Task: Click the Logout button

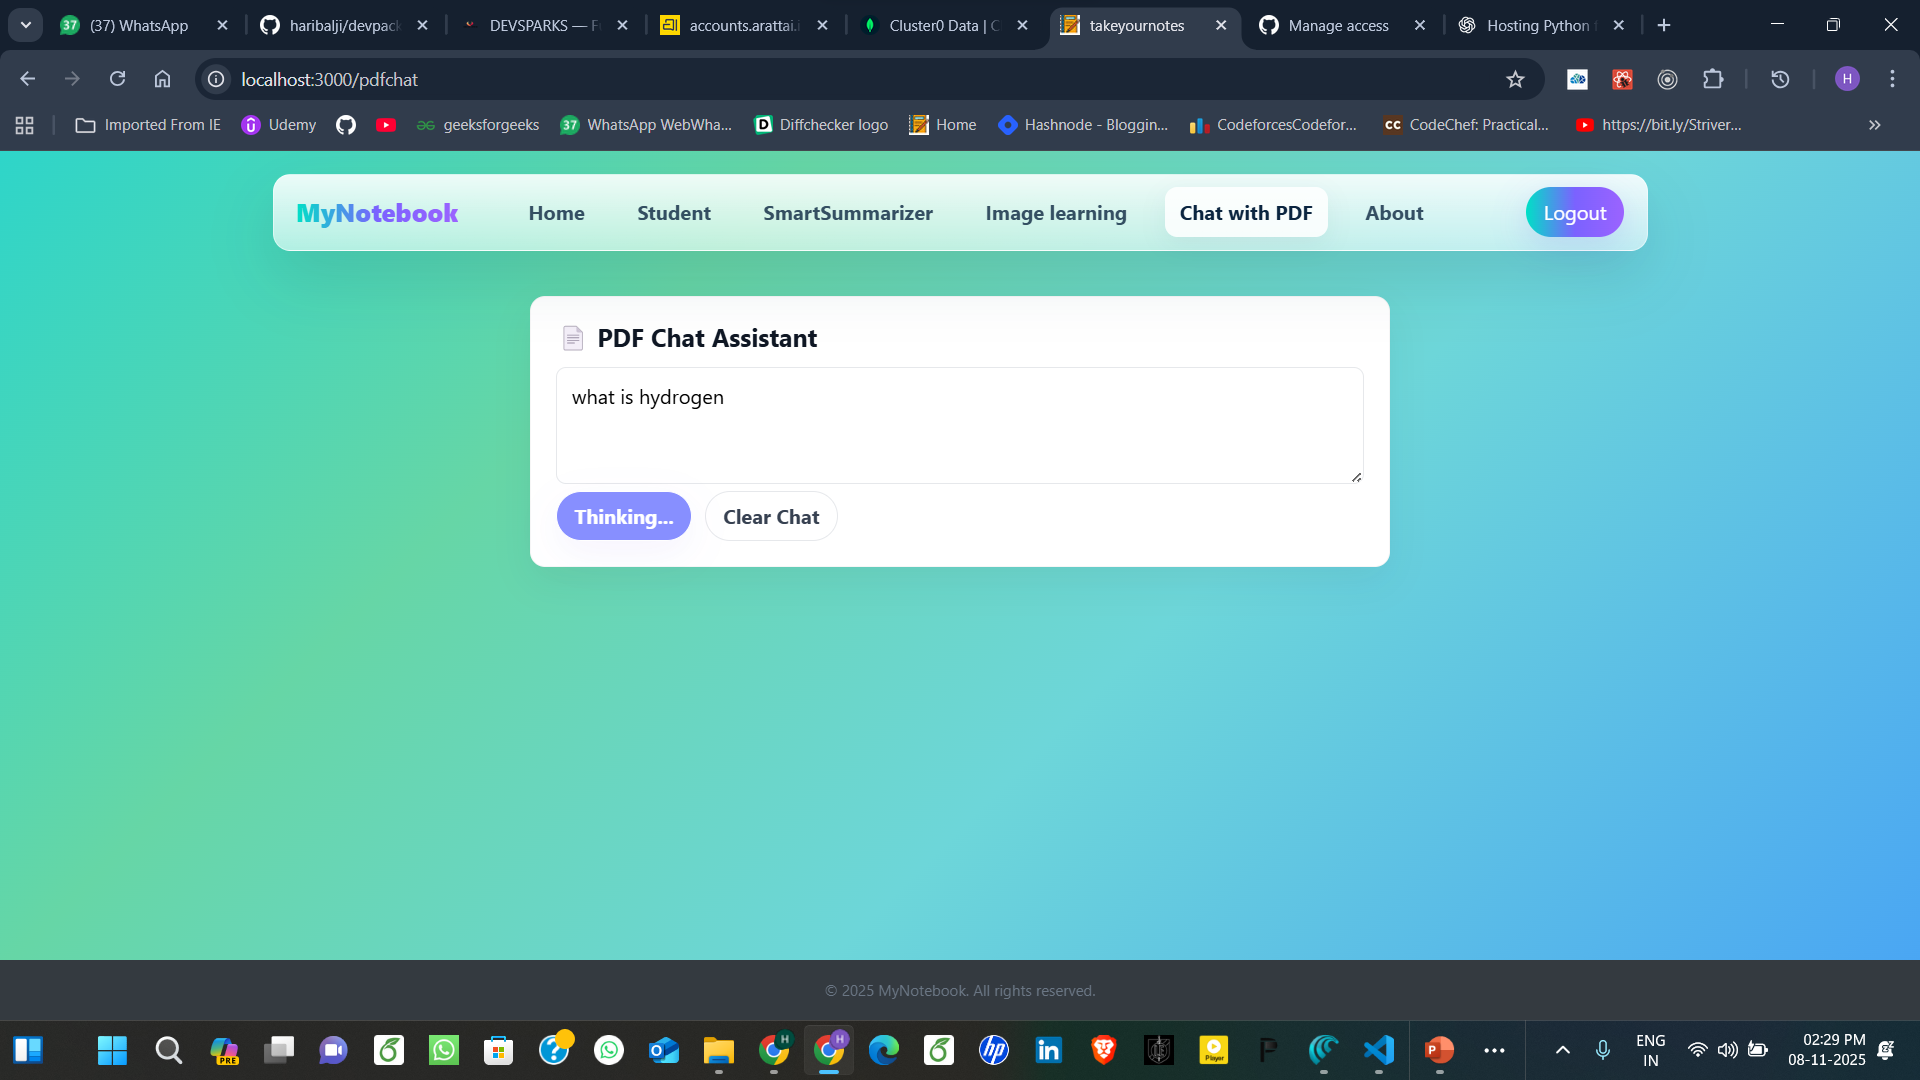Action: pyautogui.click(x=1574, y=213)
